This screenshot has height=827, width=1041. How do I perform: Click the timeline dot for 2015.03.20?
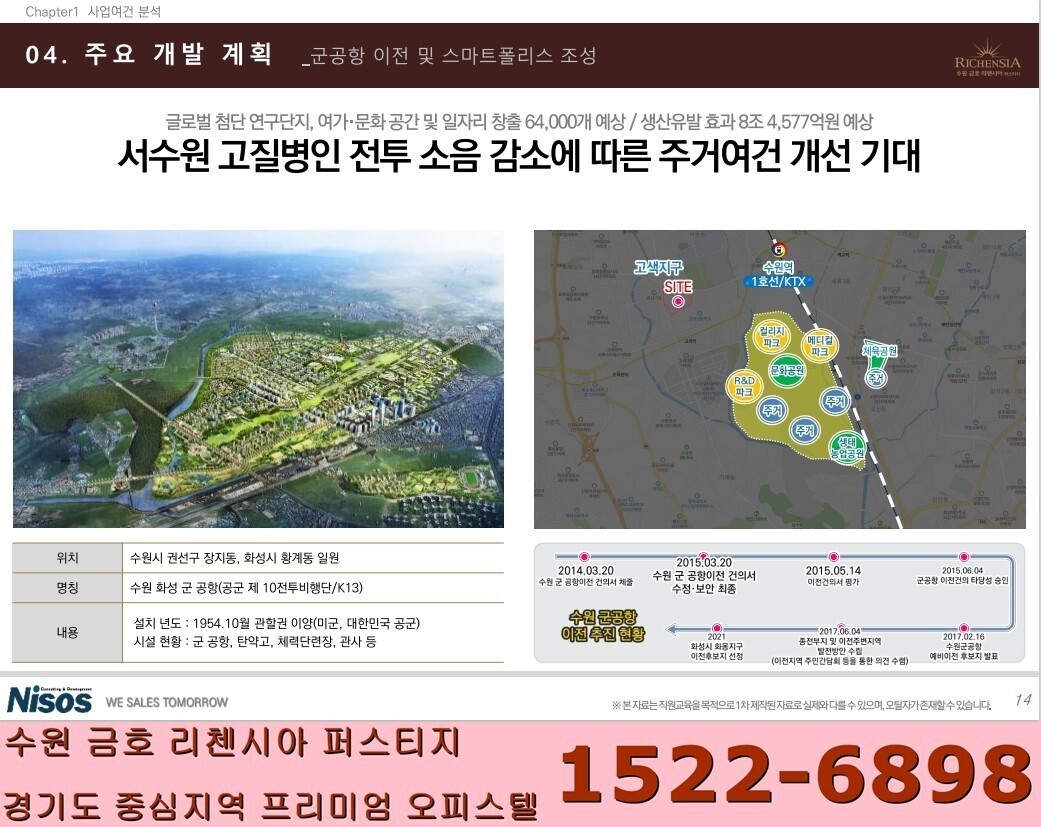pyautogui.click(x=703, y=557)
